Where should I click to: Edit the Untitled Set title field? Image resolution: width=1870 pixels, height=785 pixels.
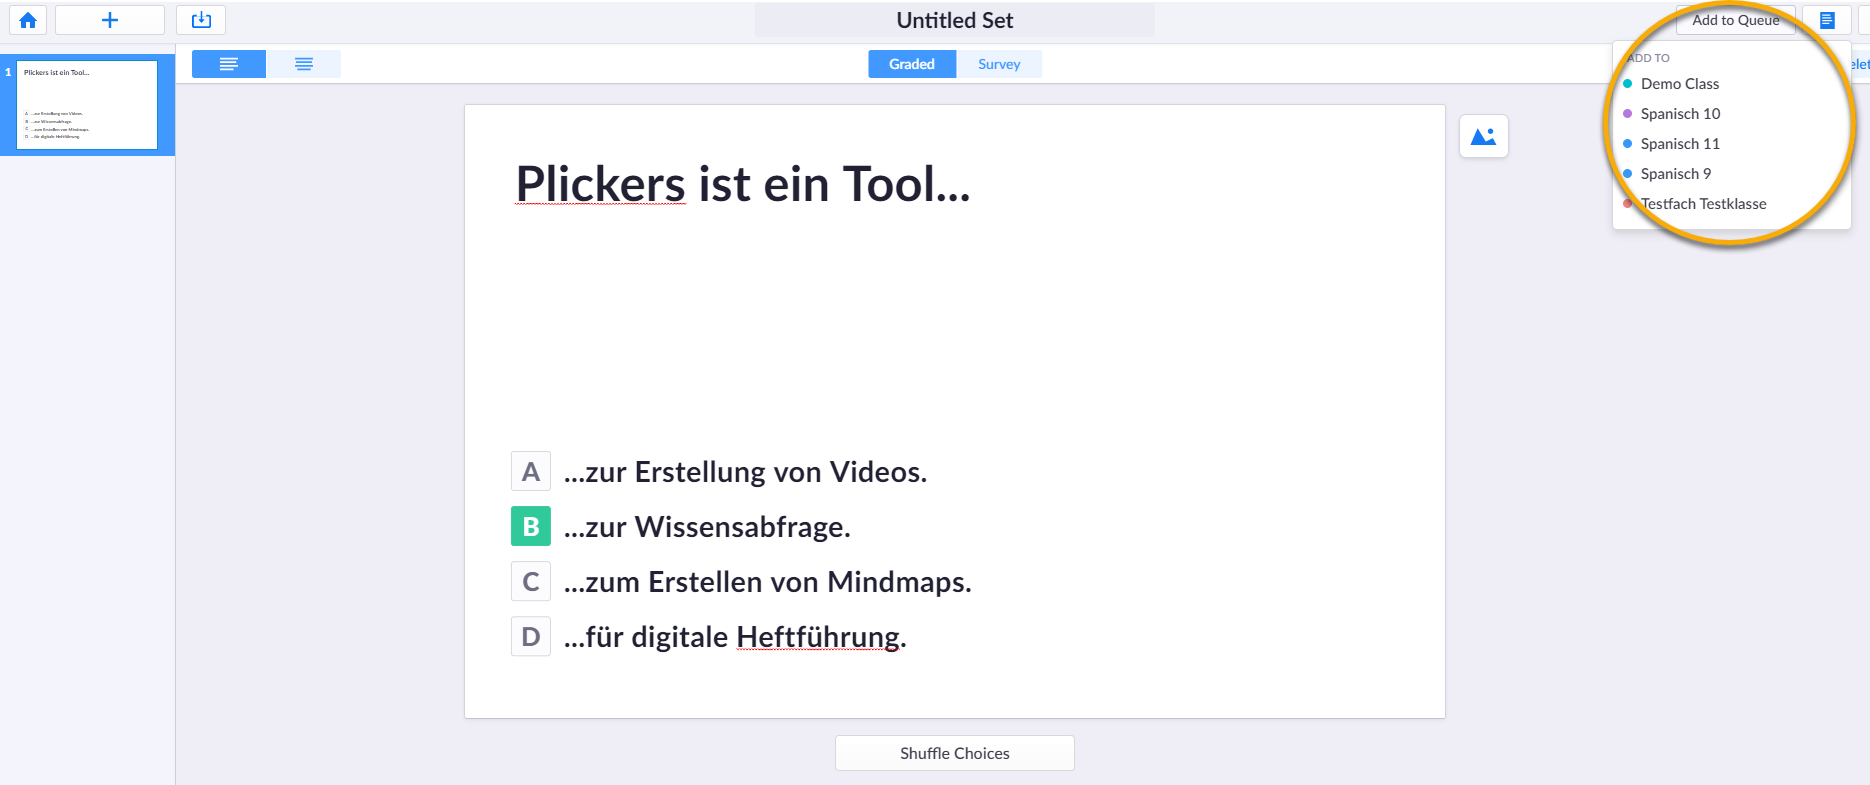pos(955,20)
